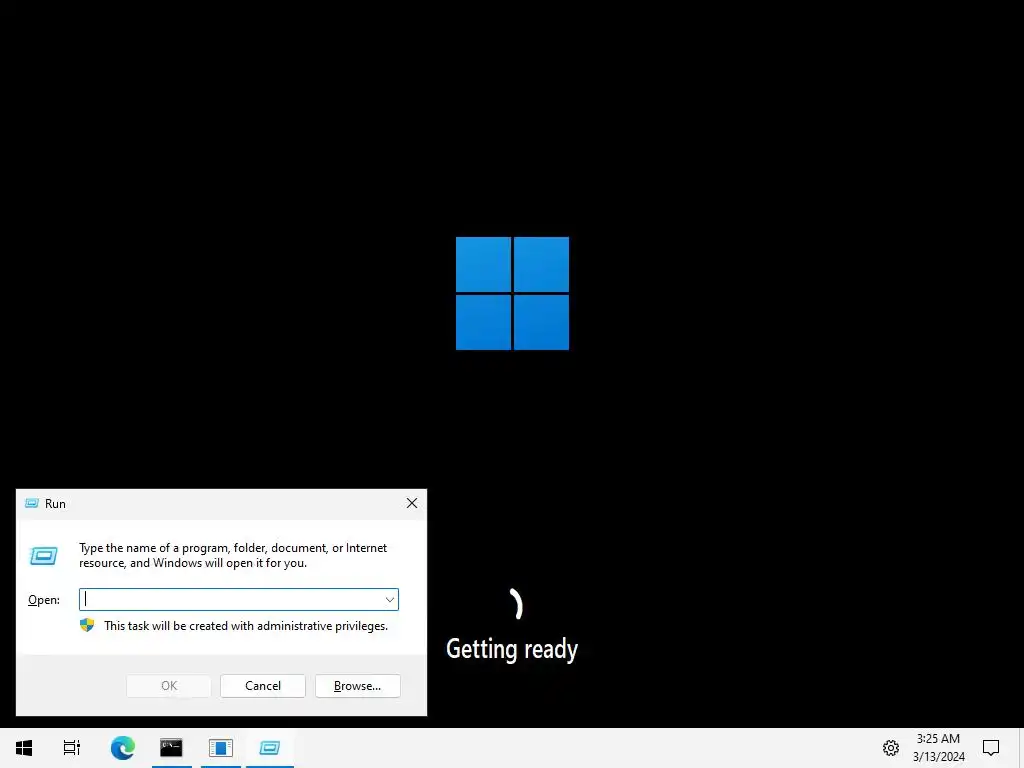The image size is (1024, 768).
Task: Switch to the blue-square app in the taskbar
Action: tap(221, 748)
